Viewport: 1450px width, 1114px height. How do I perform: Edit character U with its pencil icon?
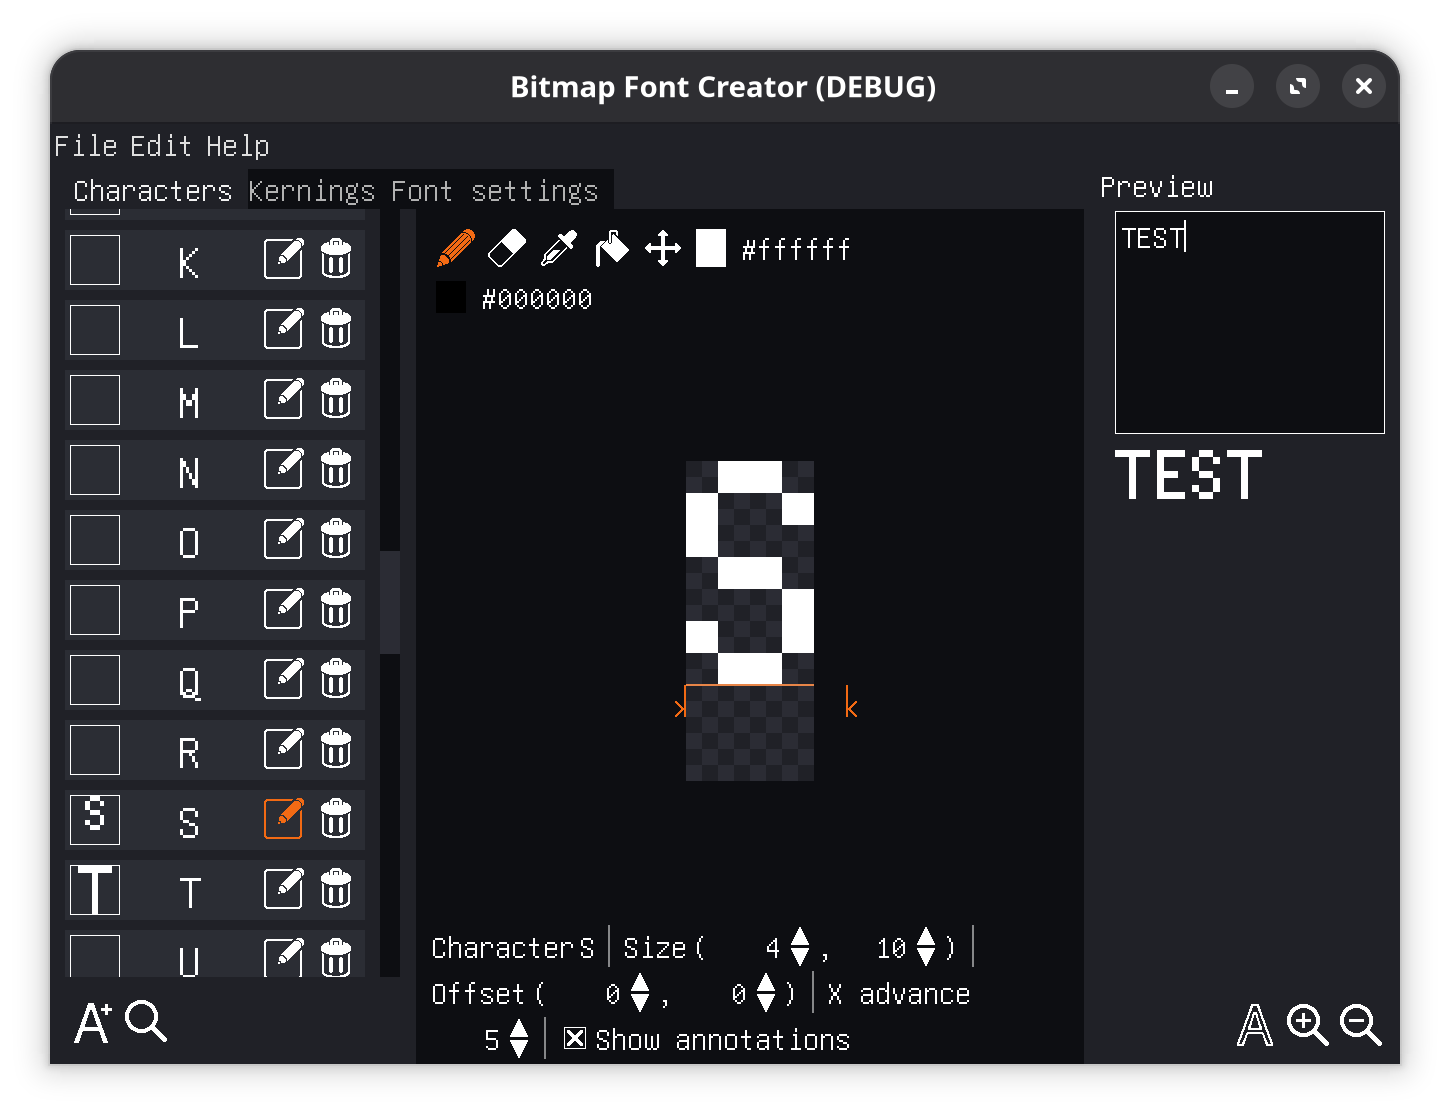(x=283, y=957)
